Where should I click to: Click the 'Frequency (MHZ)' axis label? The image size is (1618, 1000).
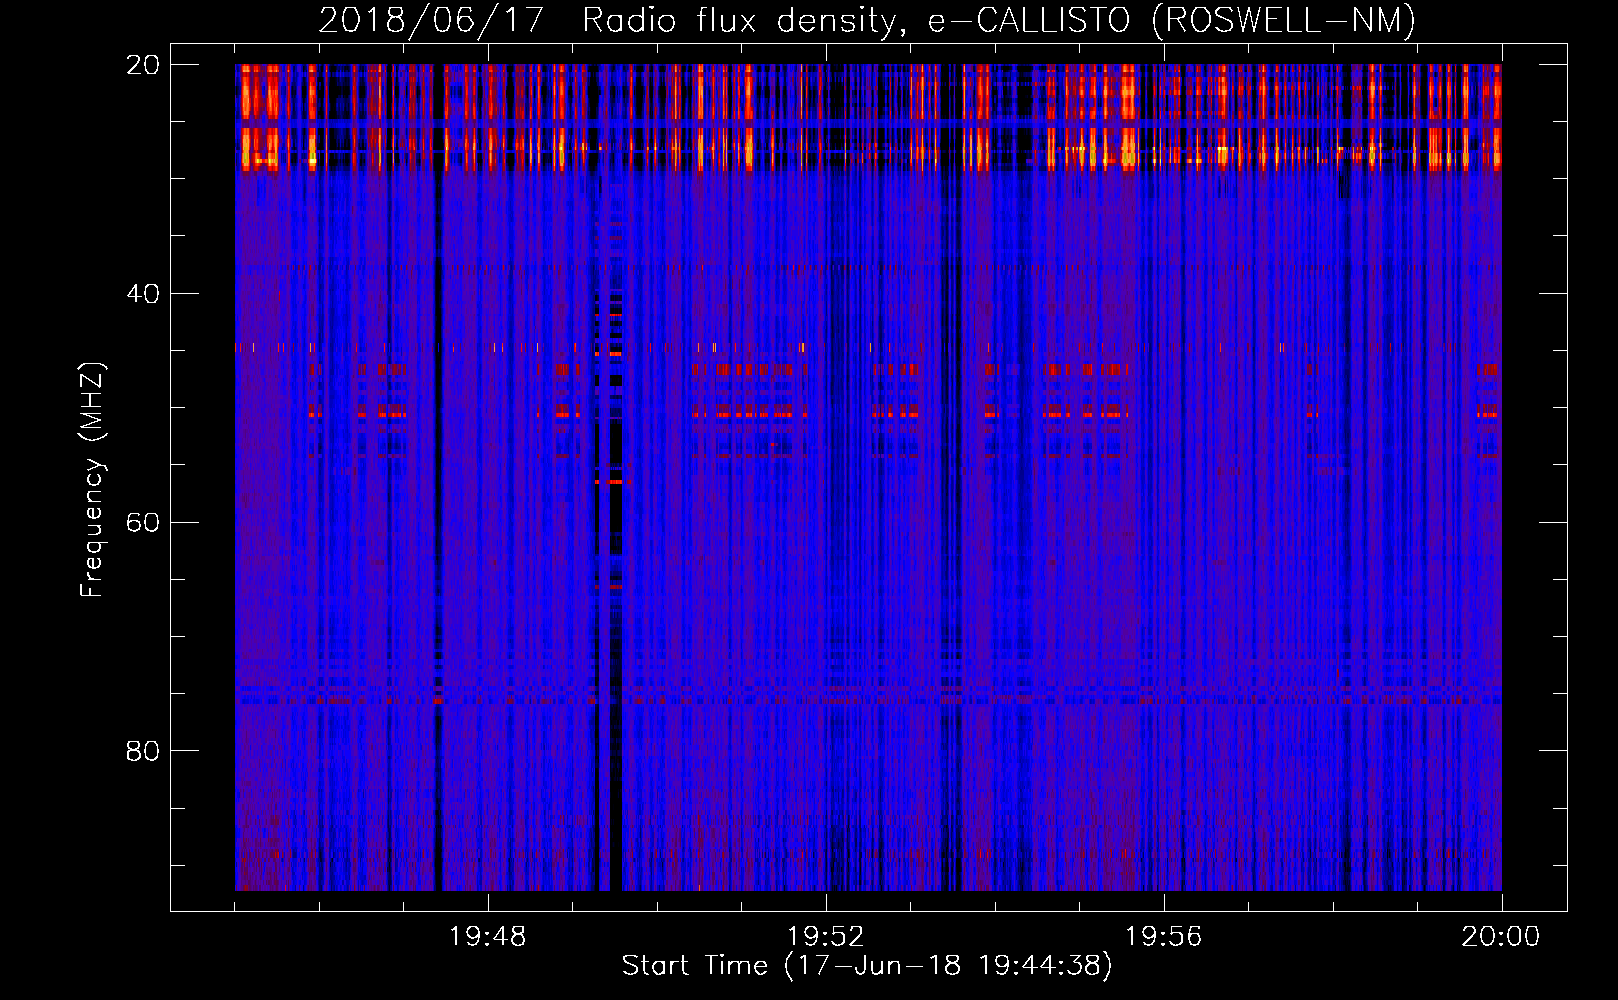tap(92, 480)
